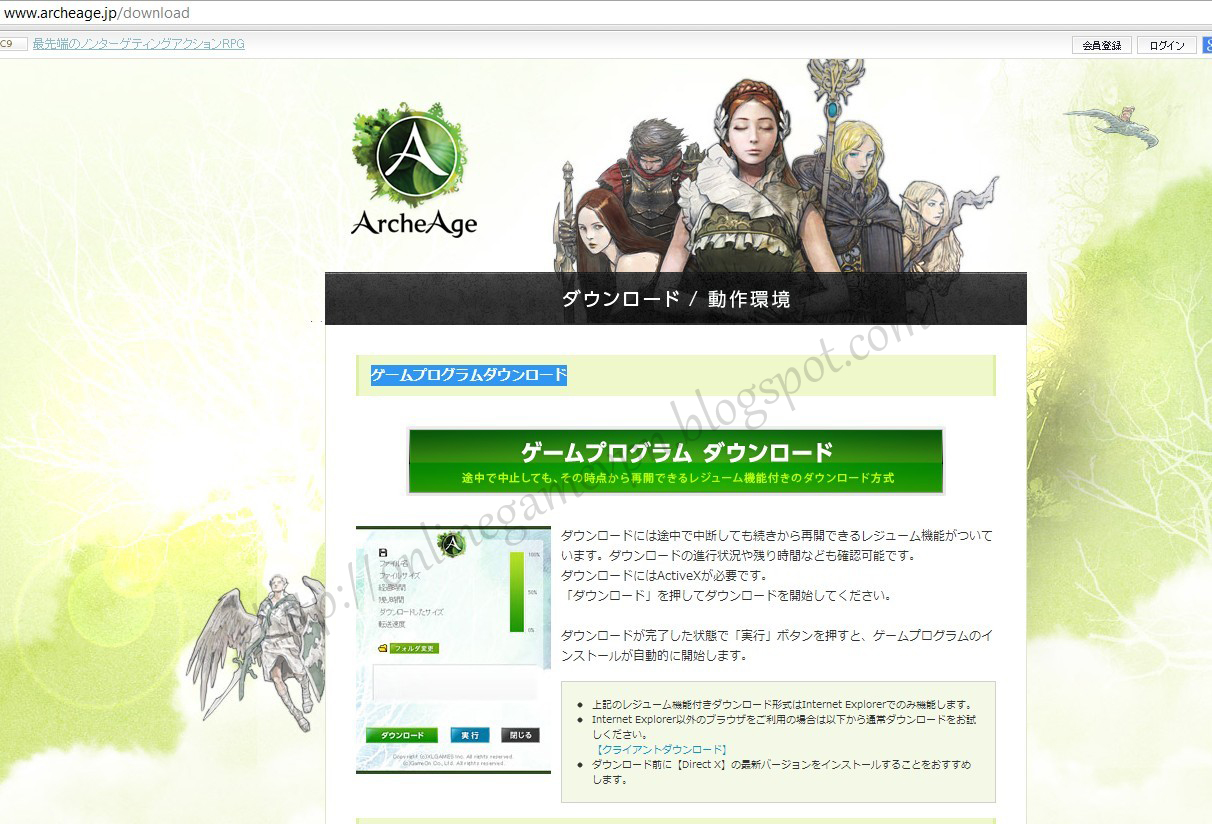The width and height of the screenshot is (1212, 824).
Task: Click the 閉じる button in the preview
Action: point(520,735)
